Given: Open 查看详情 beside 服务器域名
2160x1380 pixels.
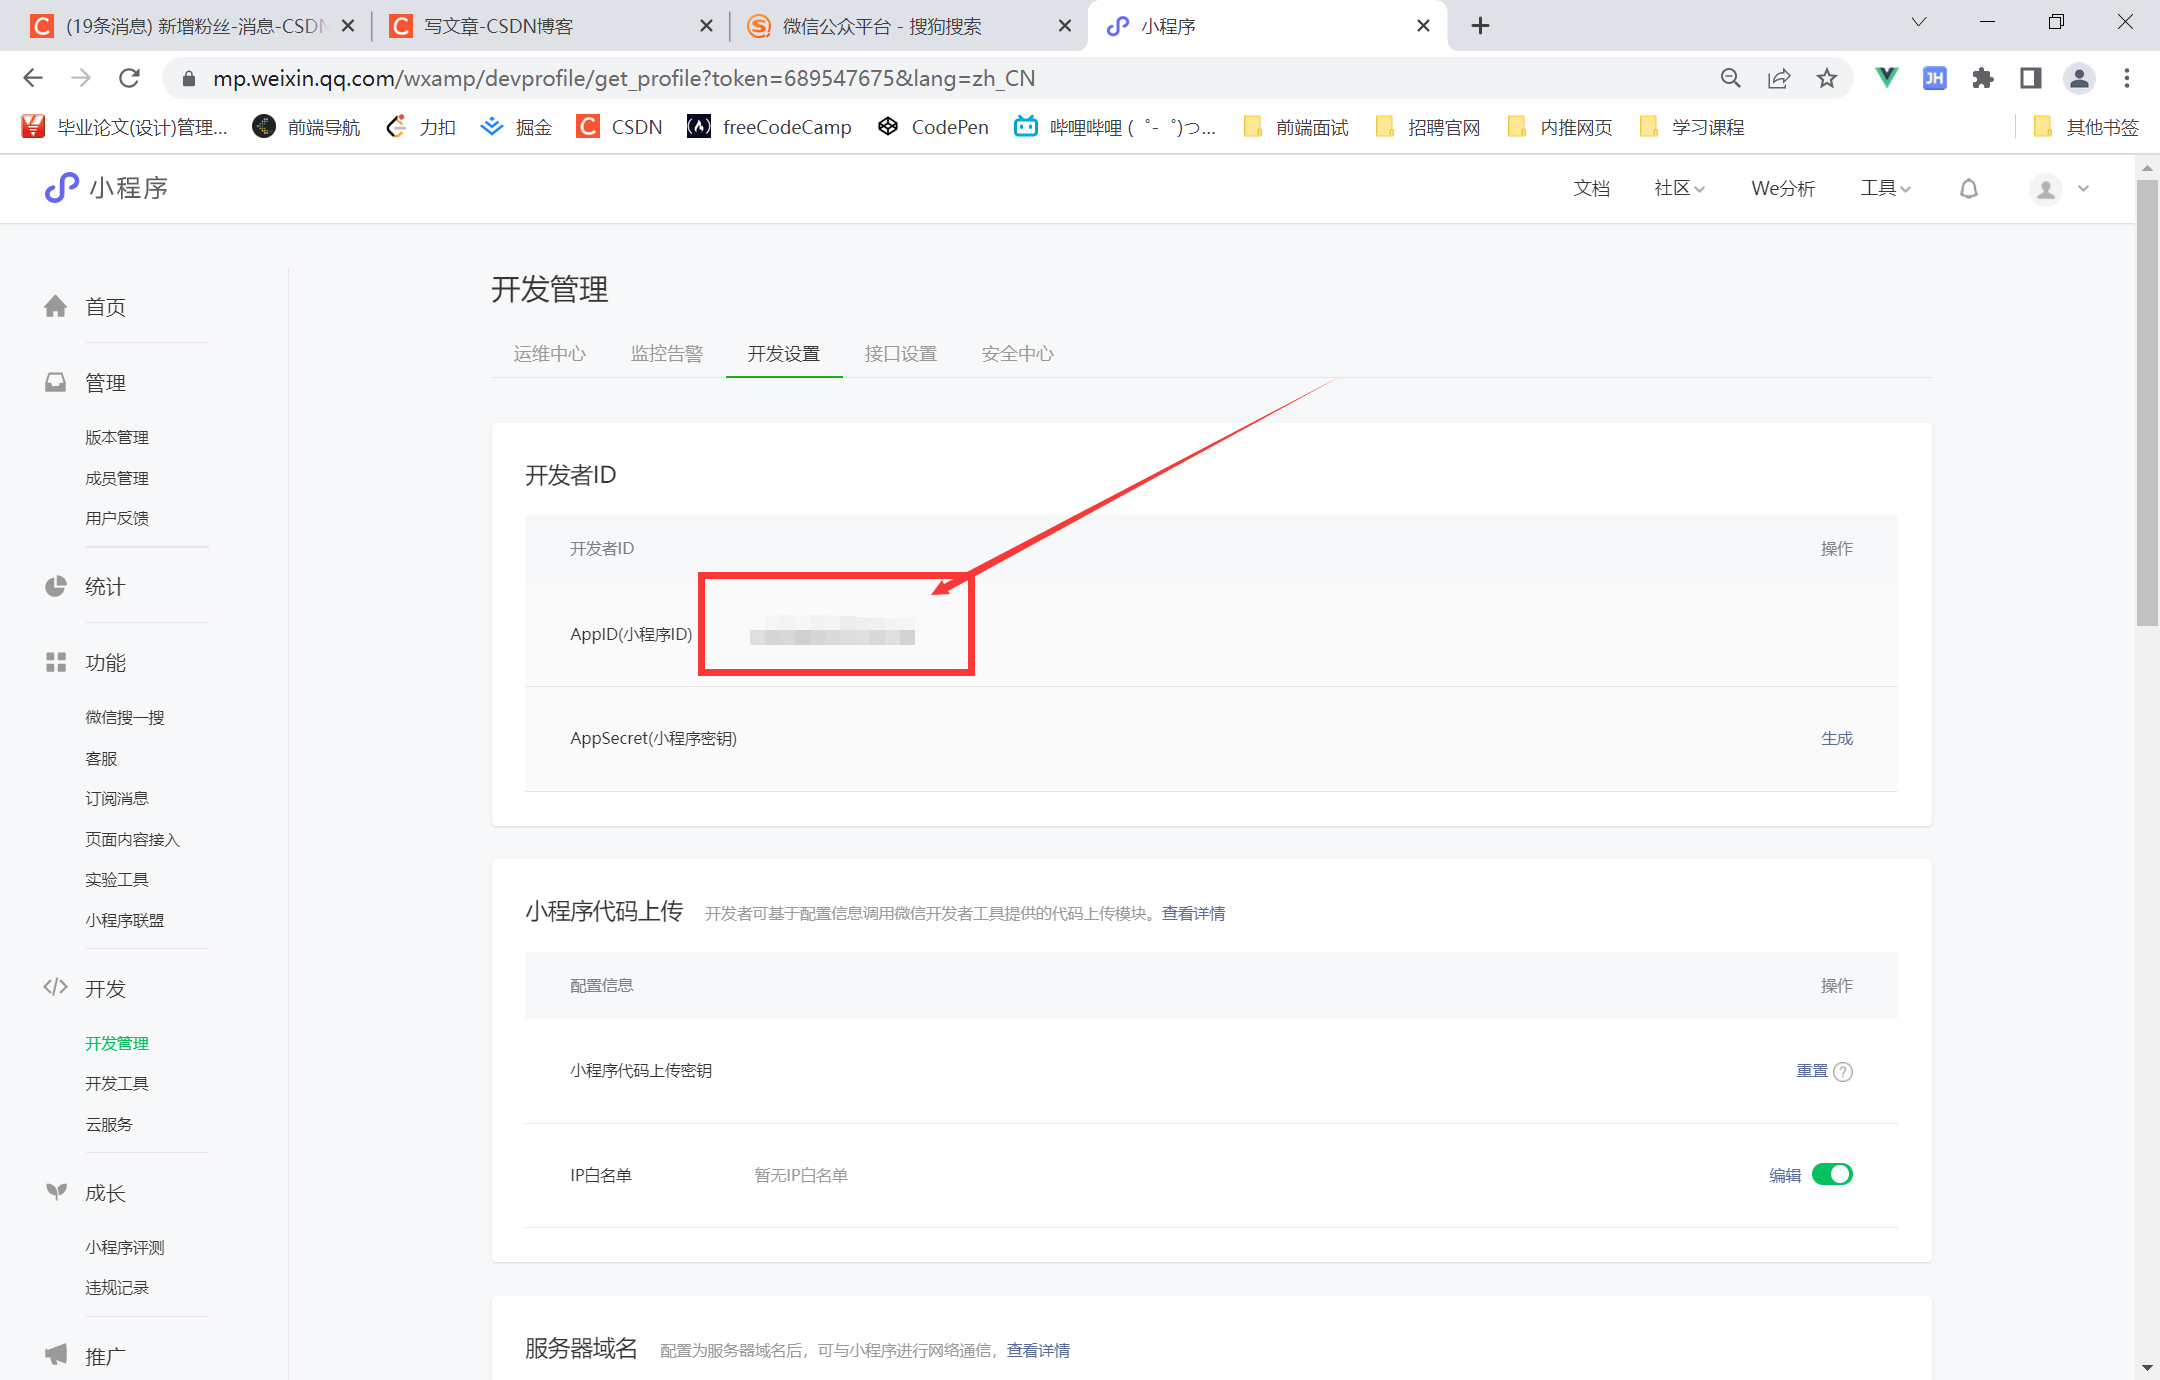Looking at the screenshot, I should (1038, 1350).
